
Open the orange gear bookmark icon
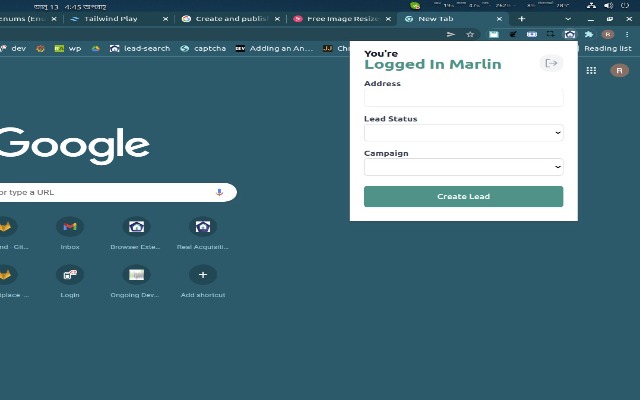[40, 48]
